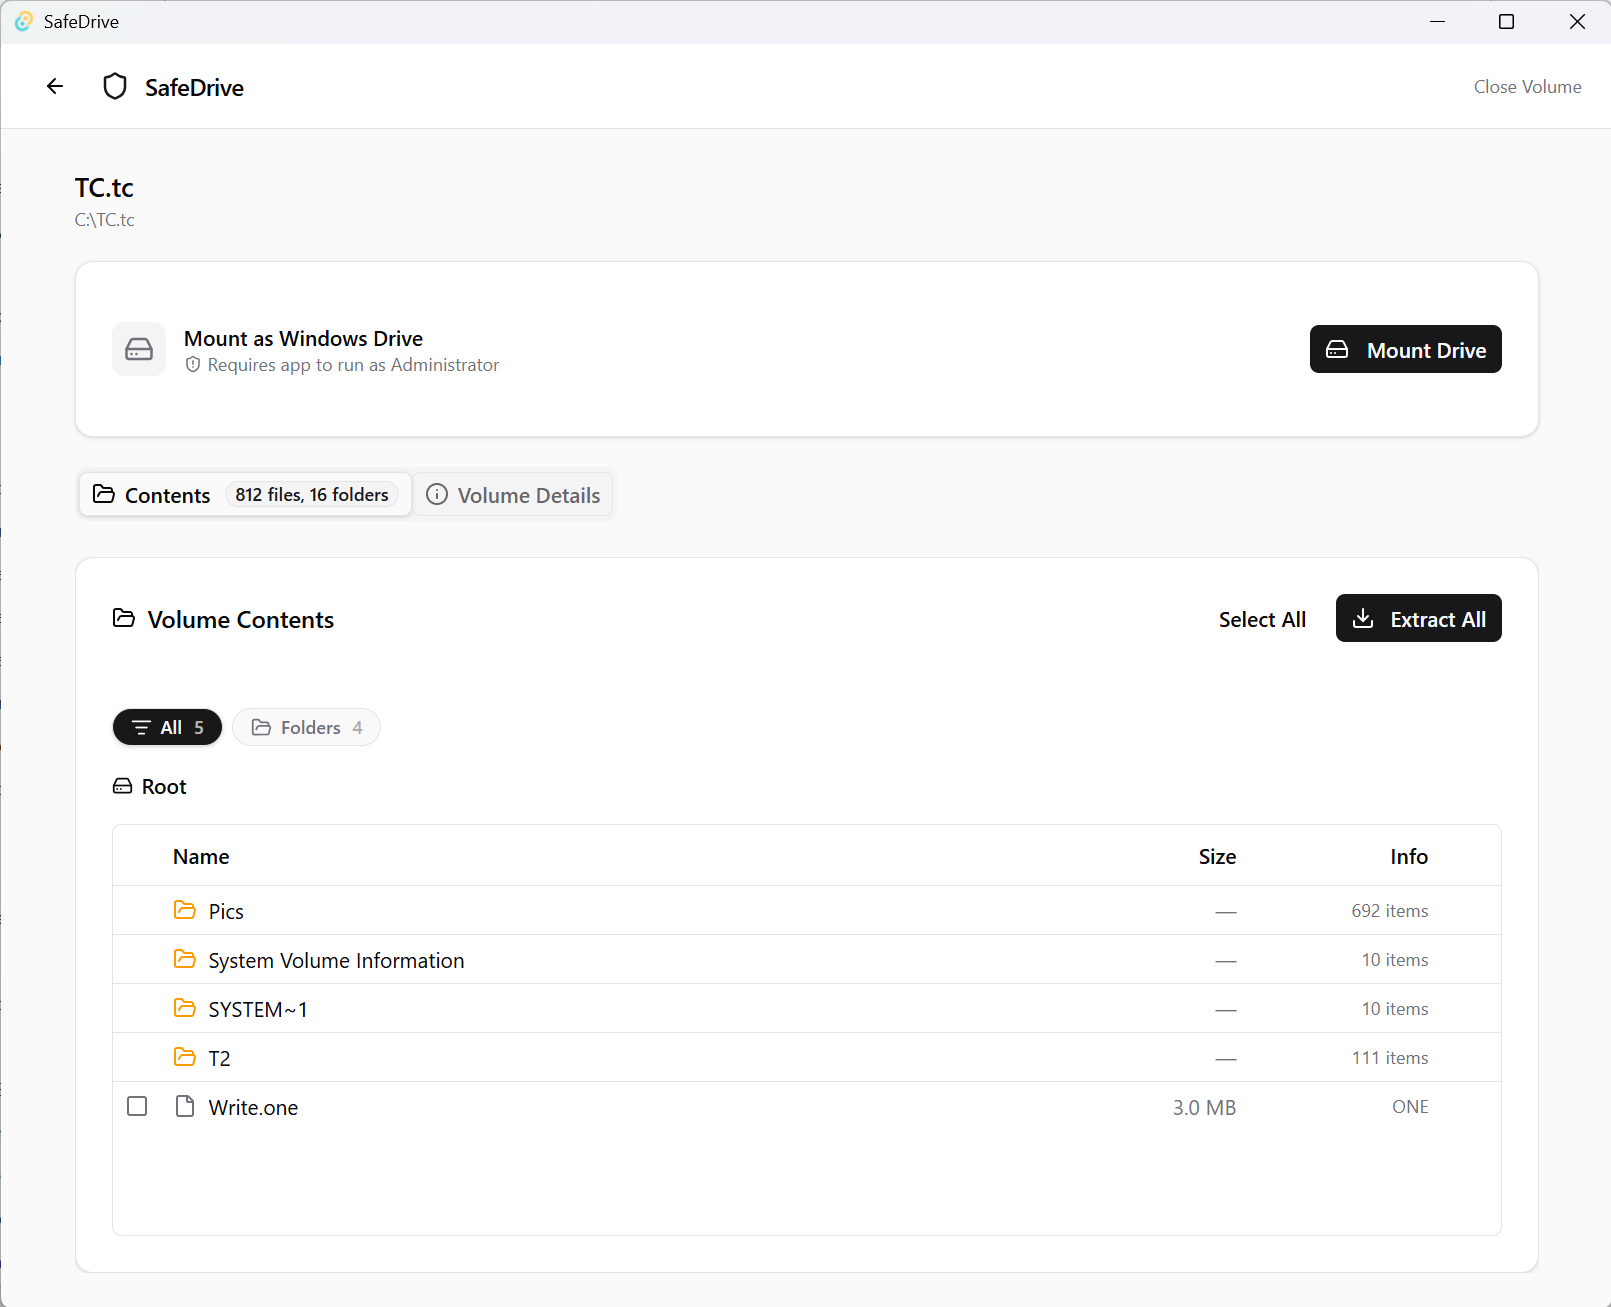Click Extract All button
The image size is (1611, 1307).
coord(1418,618)
